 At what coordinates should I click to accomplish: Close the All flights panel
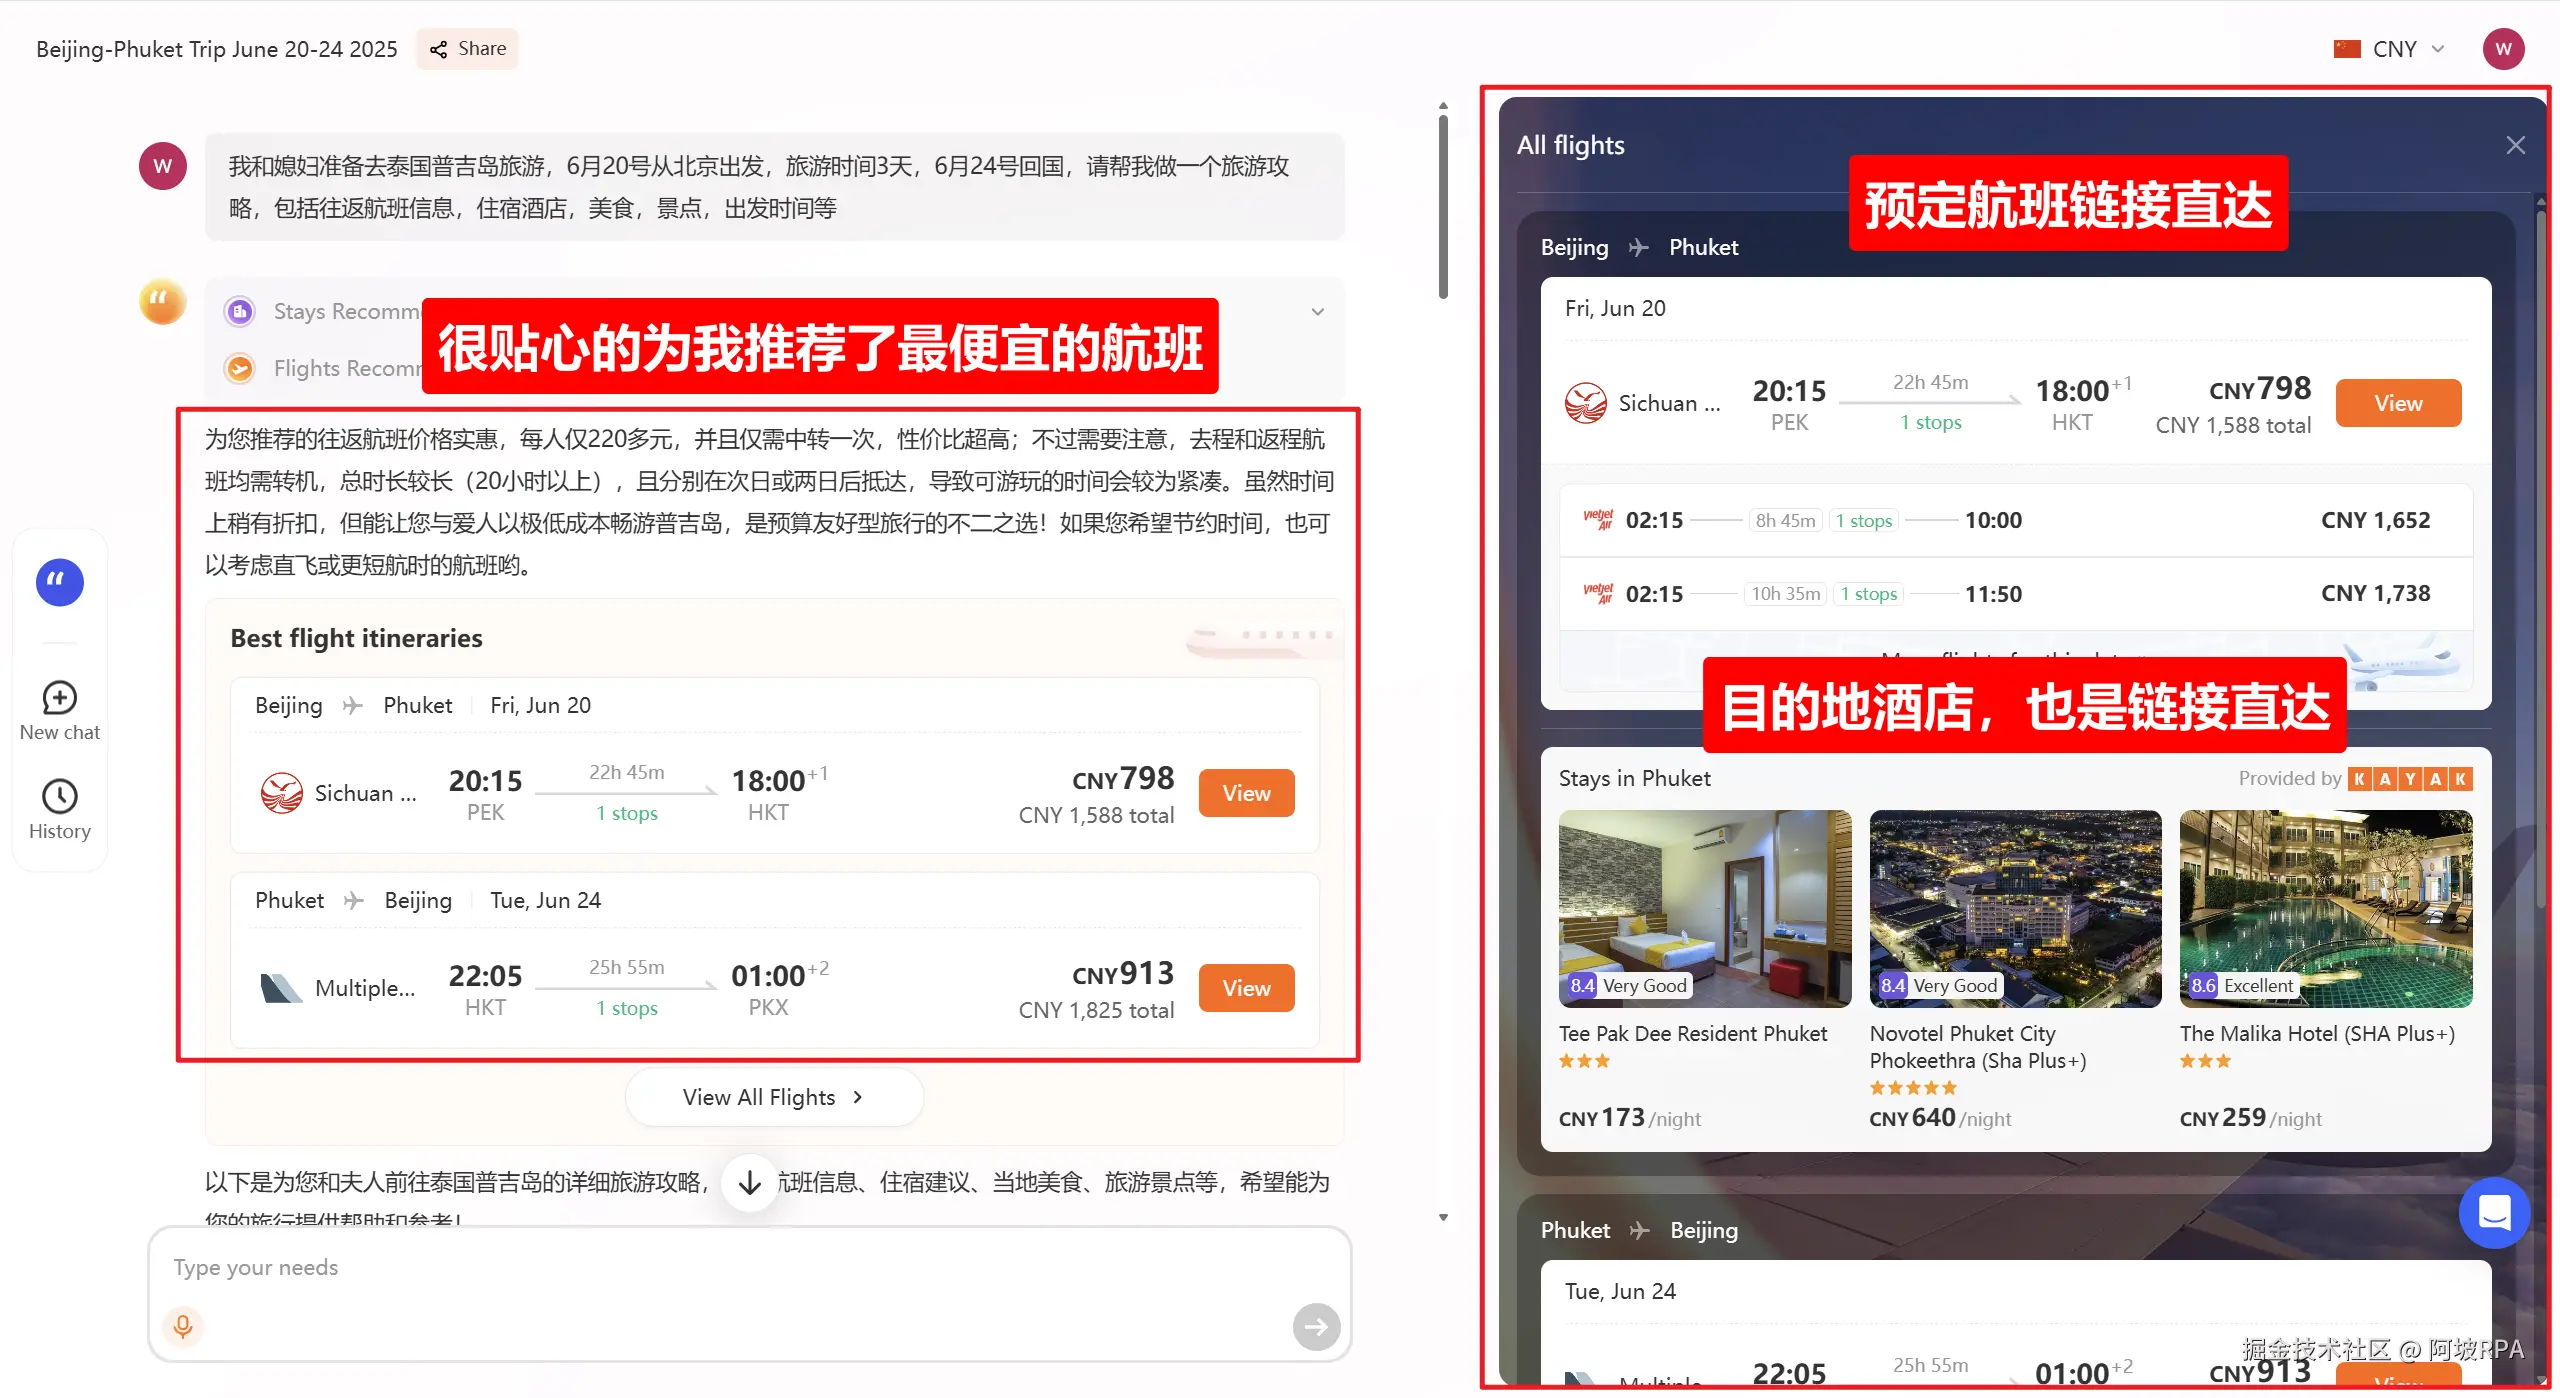click(x=2516, y=146)
